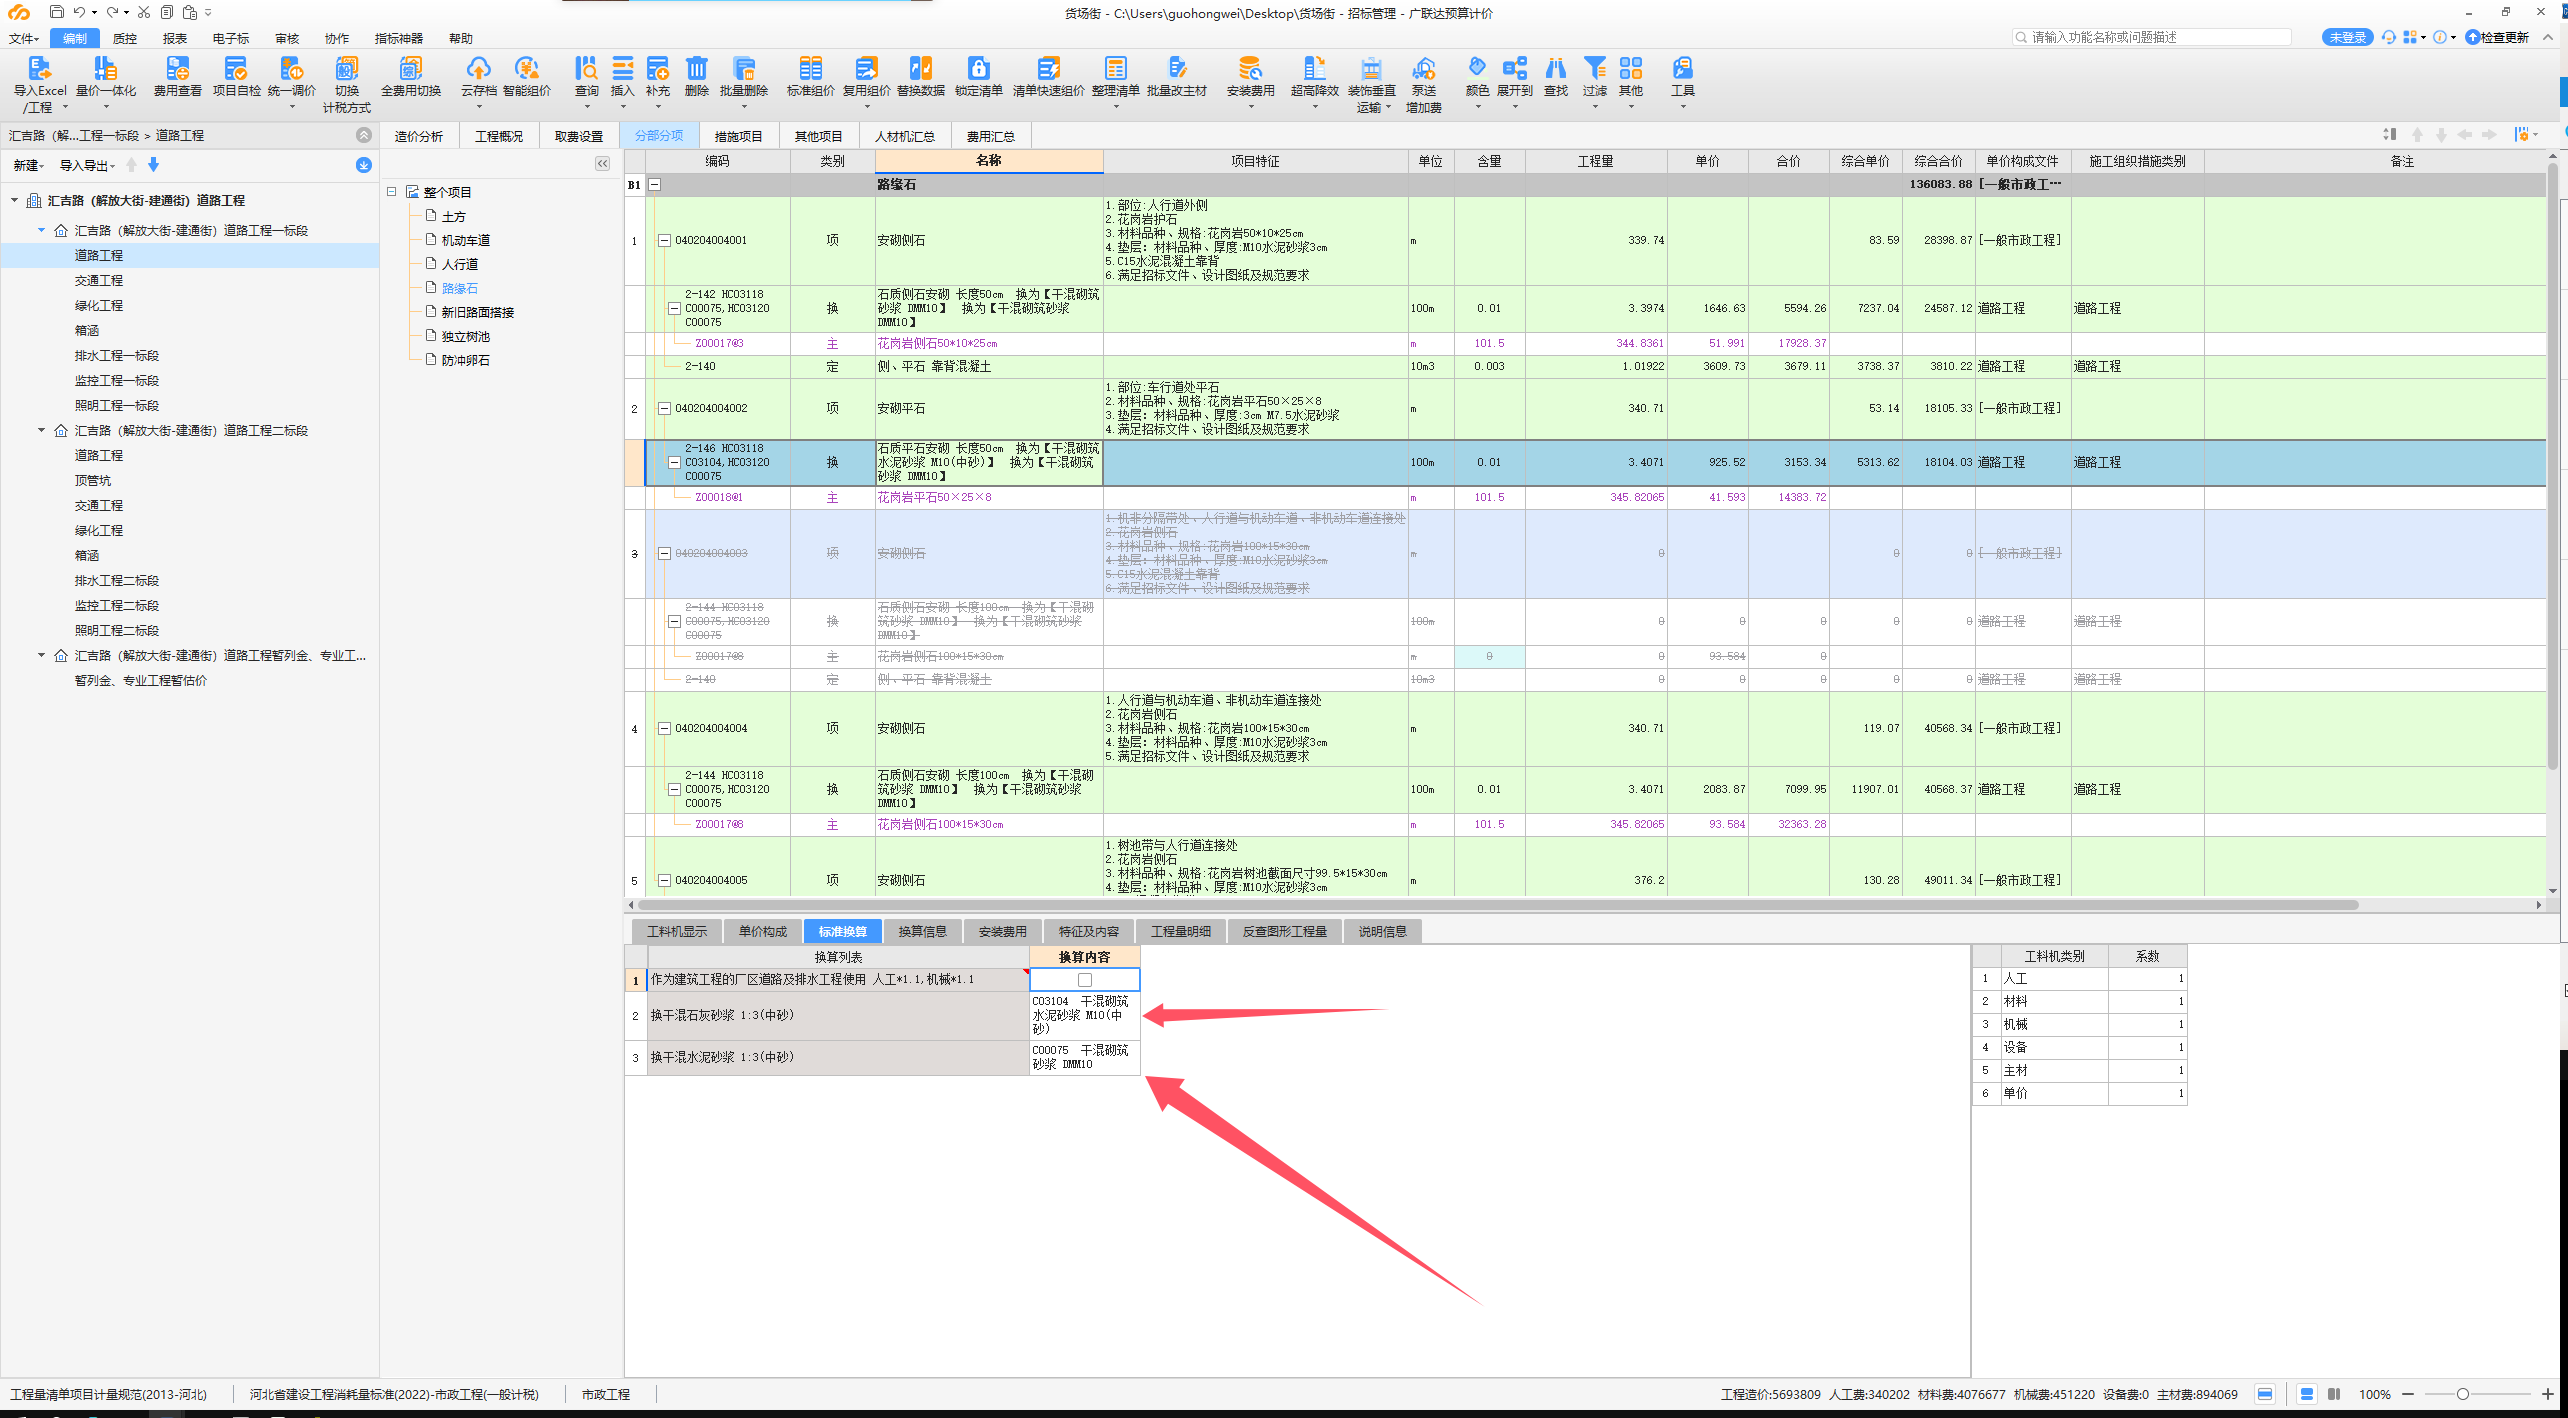Collapse the 道路工程一标段 tree node

[x=41, y=230]
